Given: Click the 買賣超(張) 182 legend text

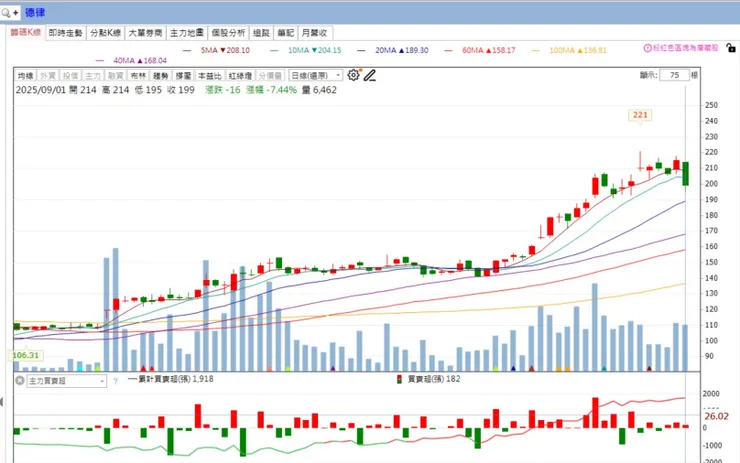Looking at the screenshot, I should click(x=434, y=379).
